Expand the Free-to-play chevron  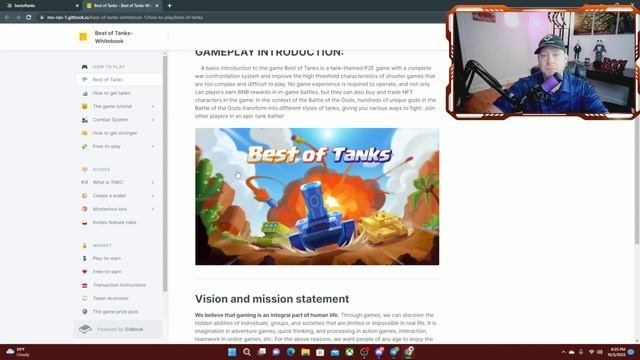[153, 146]
